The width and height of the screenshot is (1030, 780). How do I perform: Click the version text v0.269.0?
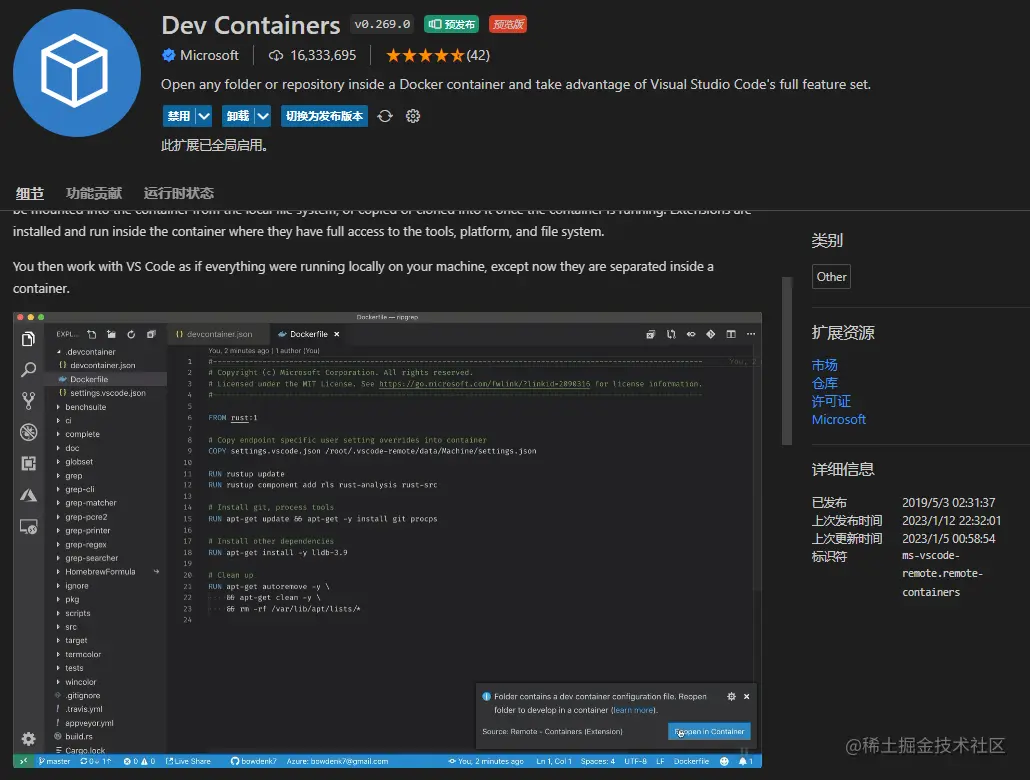click(x=382, y=24)
